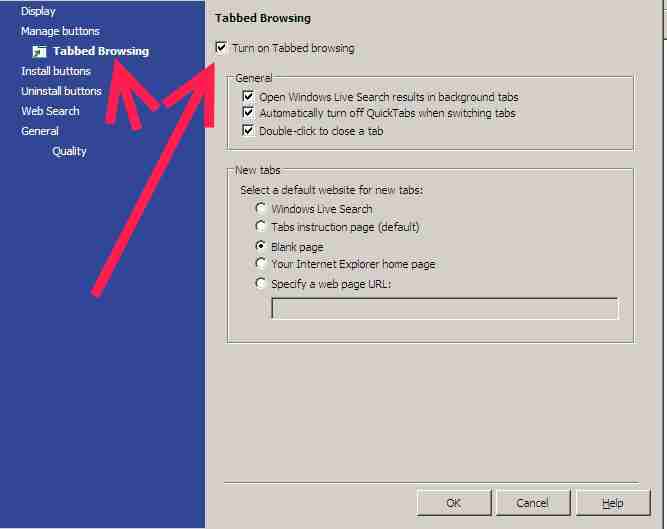Go to Uninstall buttons page
Image resolution: width=667 pixels, height=529 pixels.
61,91
